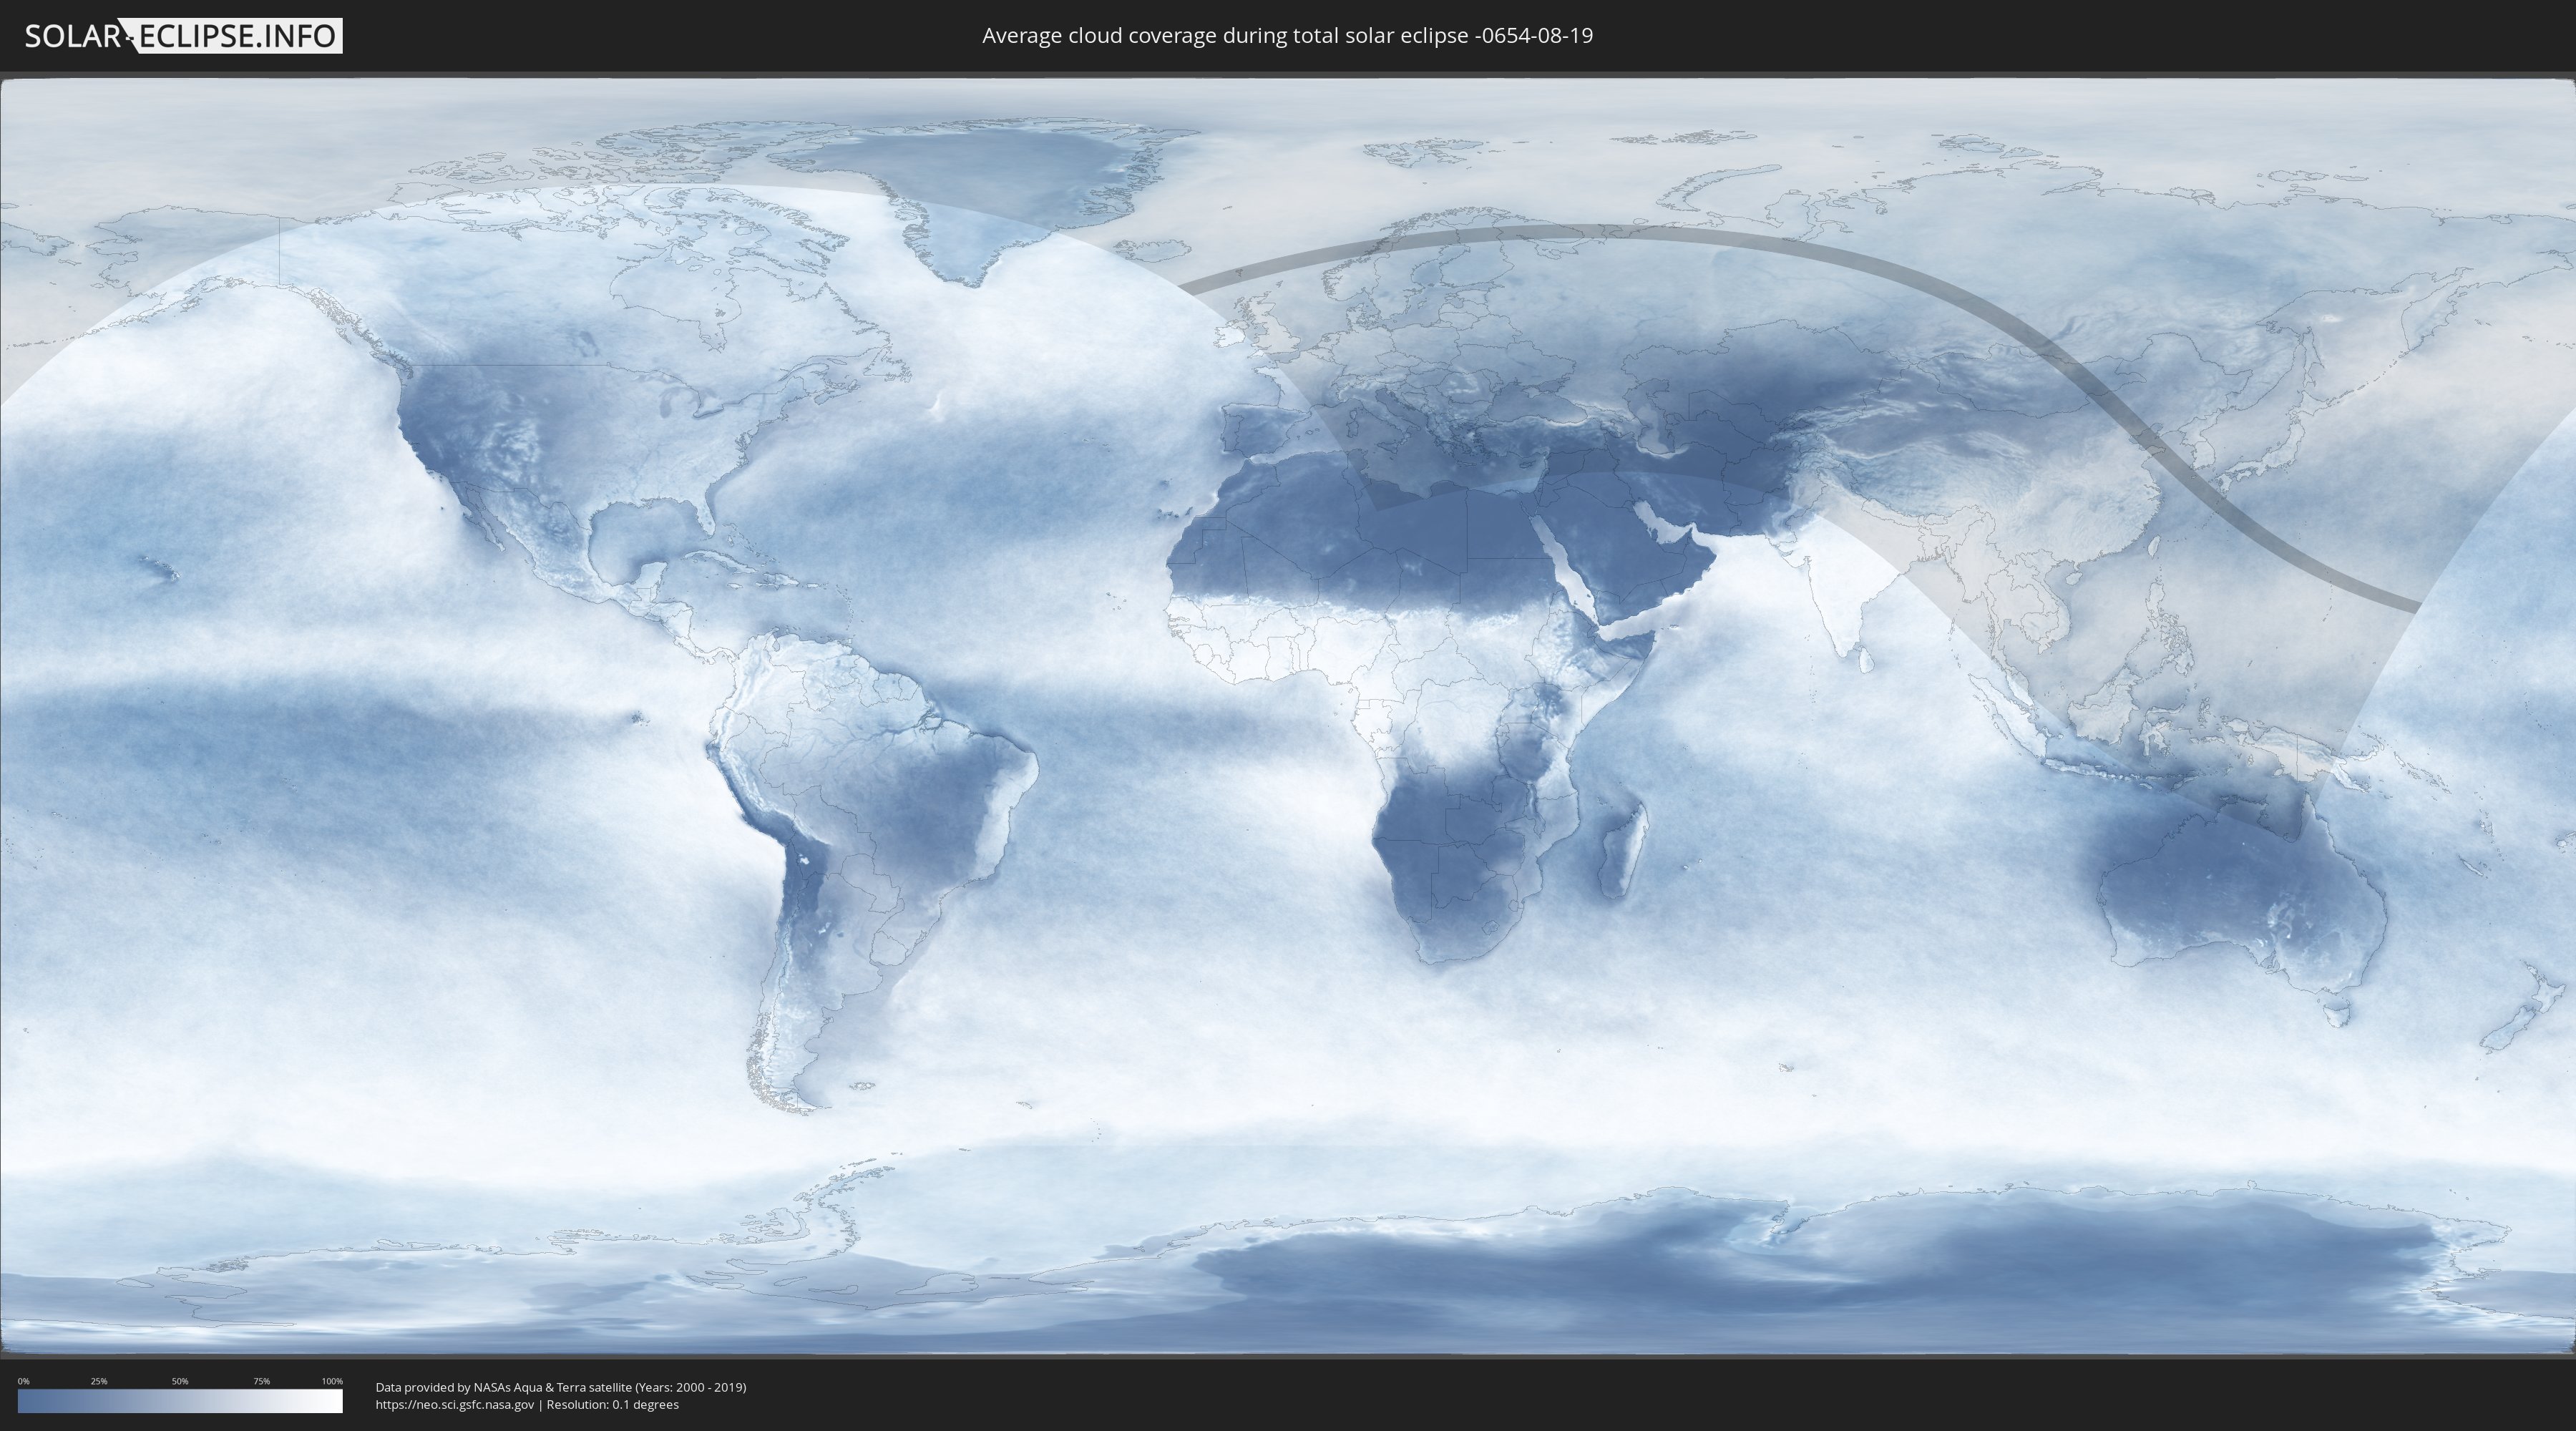Click the 75% legend label

coord(261,1381)
